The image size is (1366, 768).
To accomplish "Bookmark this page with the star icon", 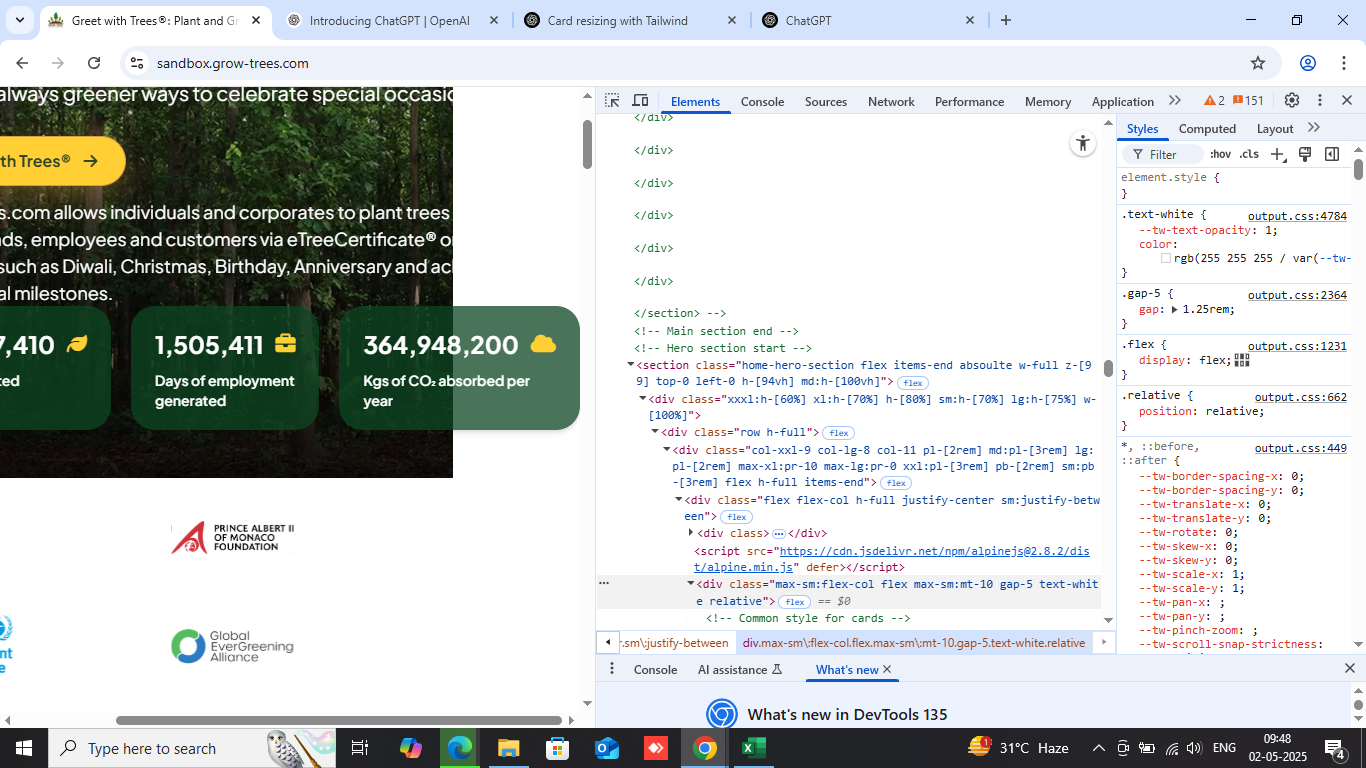I will [1258, 63].
